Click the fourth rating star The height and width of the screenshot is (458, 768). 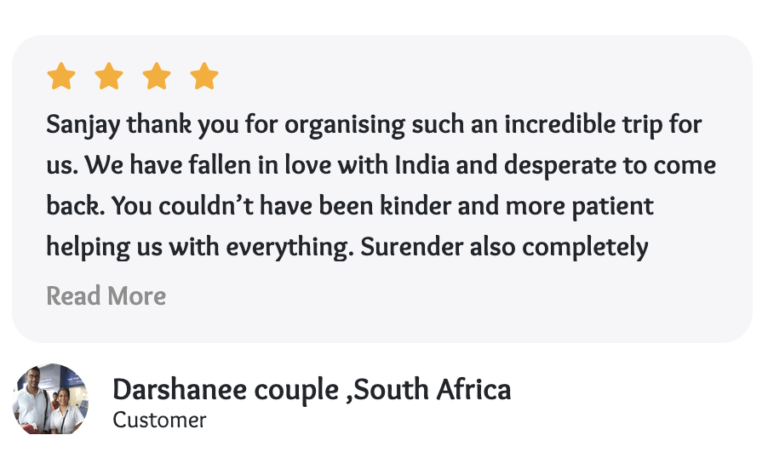coord(204,76)
